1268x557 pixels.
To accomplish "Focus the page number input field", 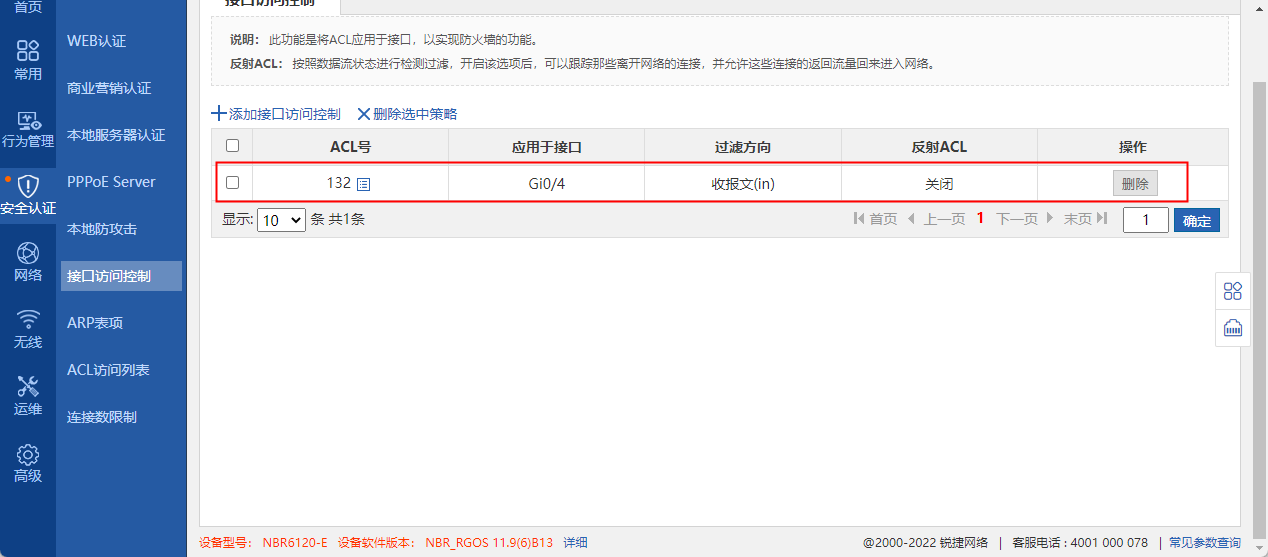I will [1146, 220].
